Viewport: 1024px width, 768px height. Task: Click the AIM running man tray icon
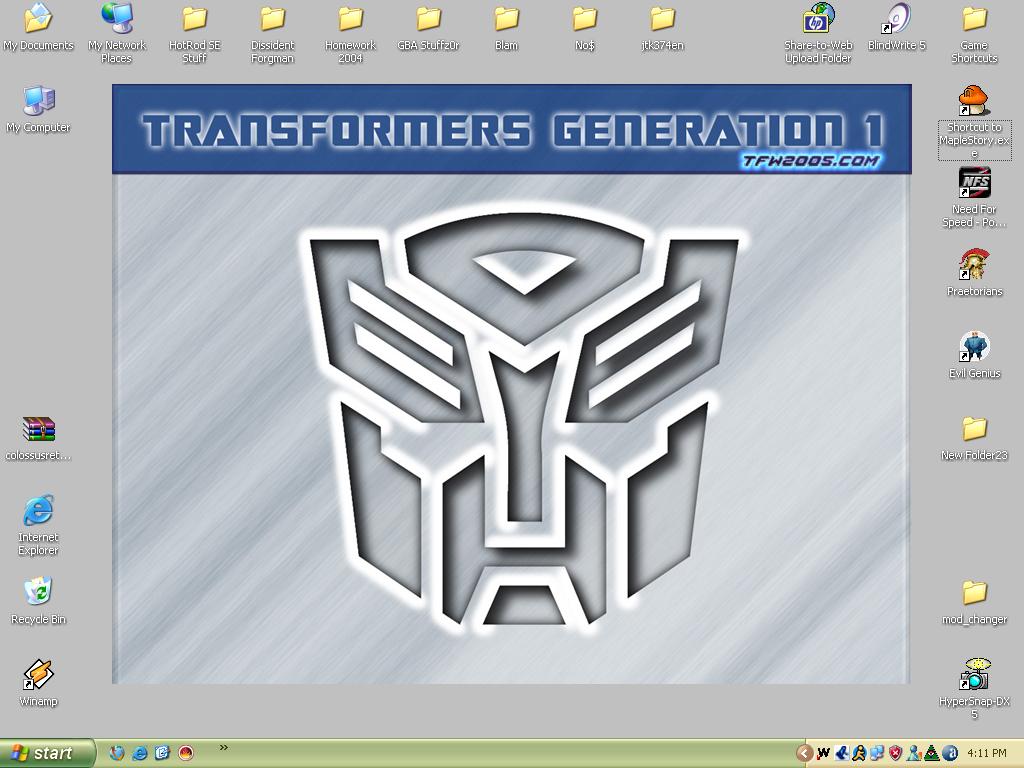coord(859,753)
